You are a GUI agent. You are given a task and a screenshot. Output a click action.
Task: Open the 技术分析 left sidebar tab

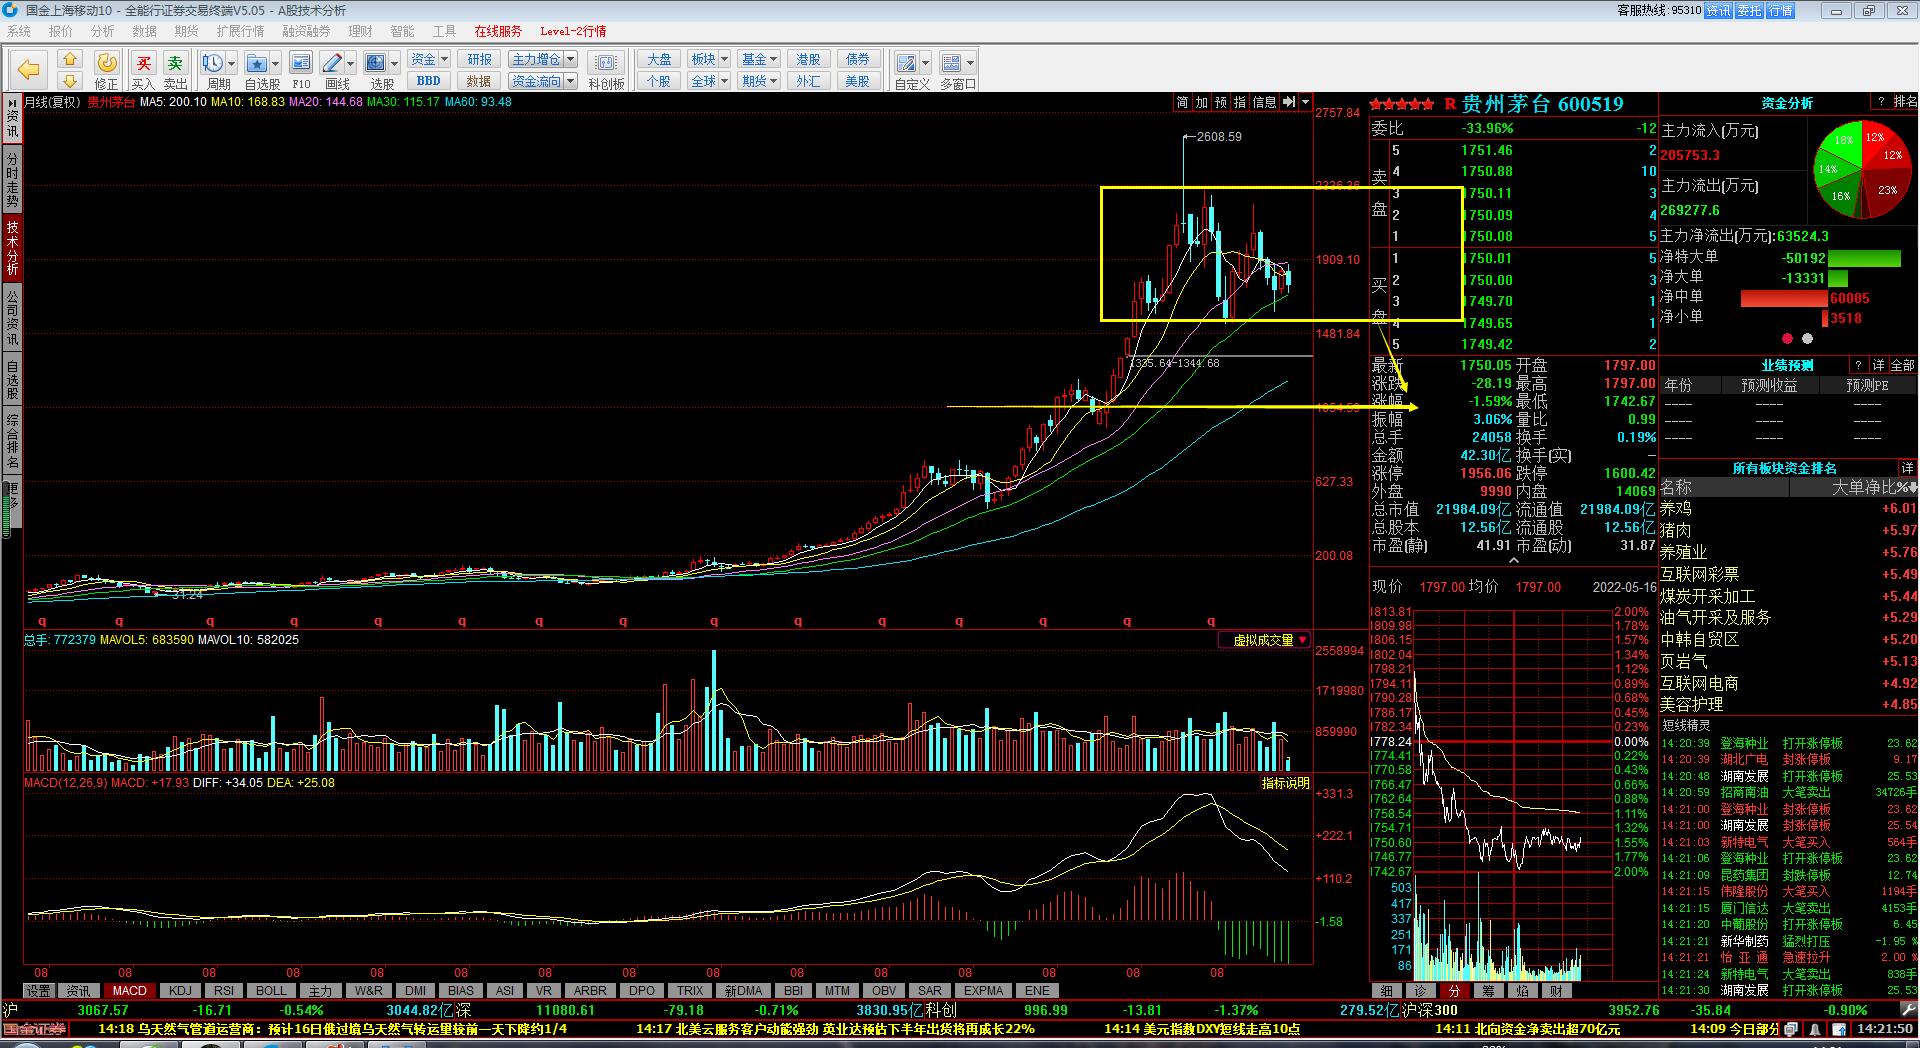point(12,248)
